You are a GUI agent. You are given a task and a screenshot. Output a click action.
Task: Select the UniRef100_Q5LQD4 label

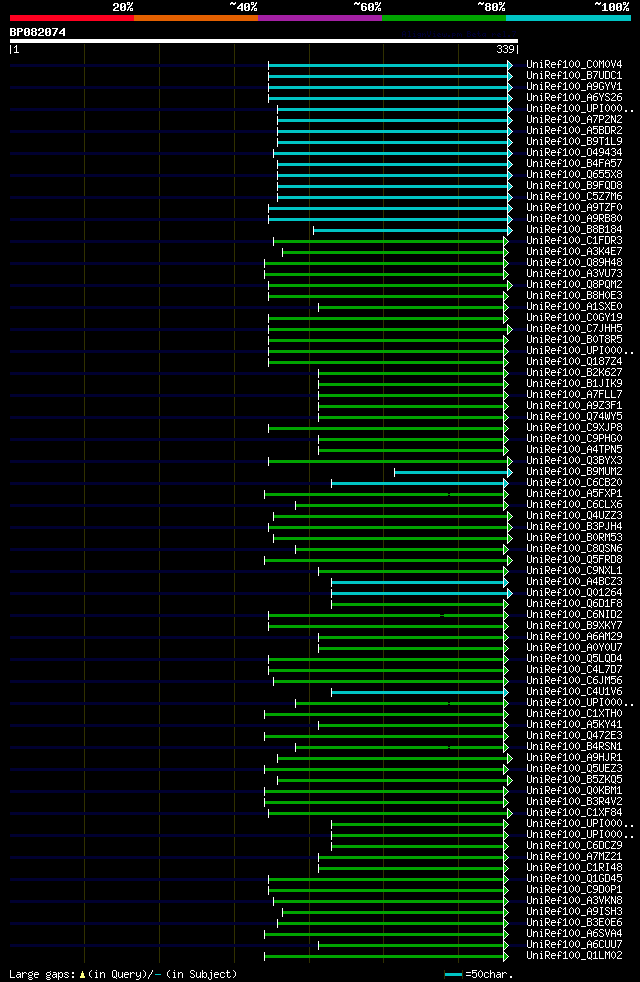click(x=574, y=659)
